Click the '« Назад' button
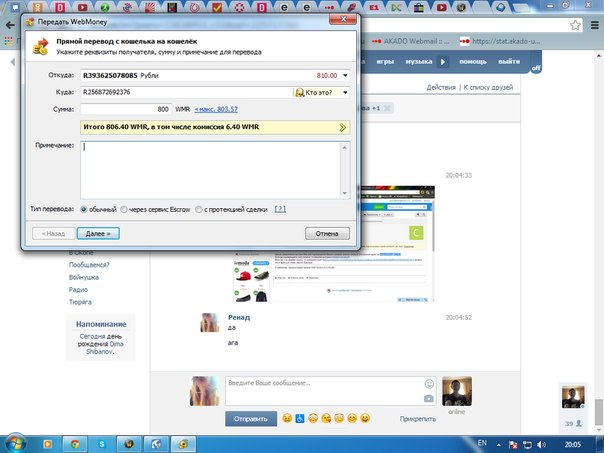The width and height of the screenshot is (604, 453). tap(54, 233)
